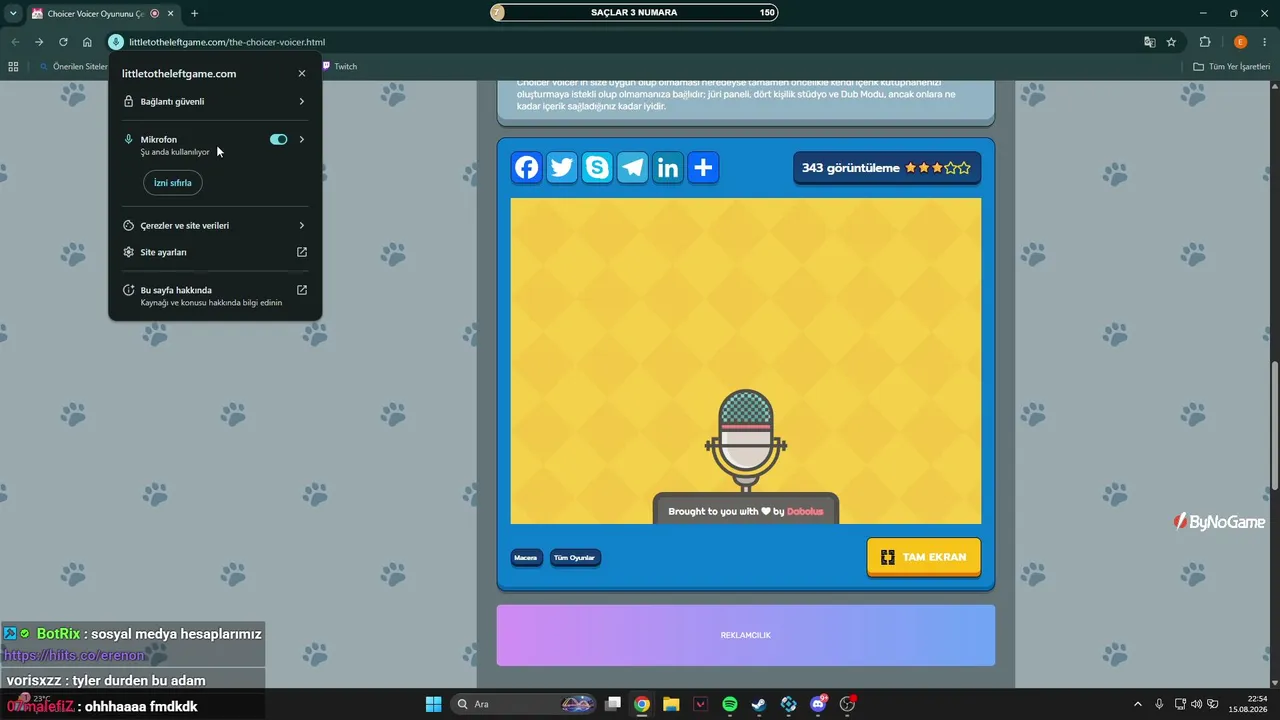Open the Chrome profile avatar E
Viewport: 1280px width, 720px height.
click(1241, 42)
